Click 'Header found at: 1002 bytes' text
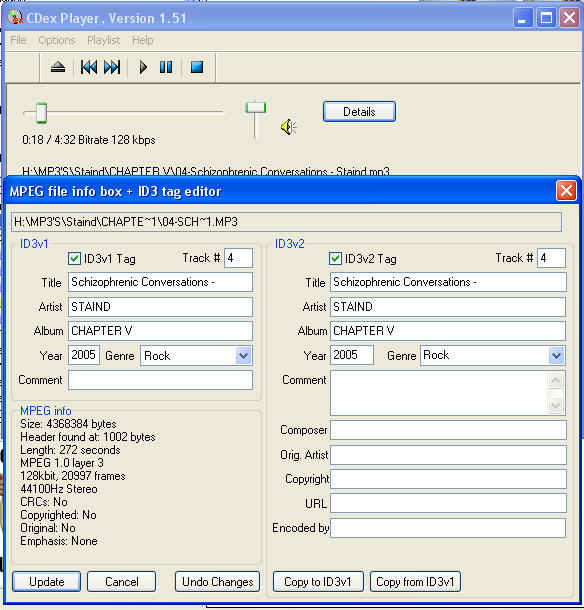584x610 pixels. coord(88,437)
